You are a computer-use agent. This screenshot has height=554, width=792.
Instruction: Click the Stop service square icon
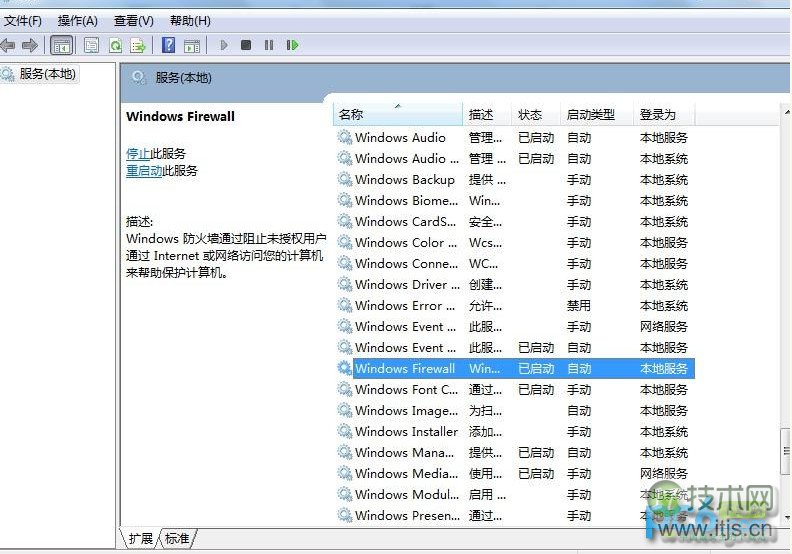[246, 45]
